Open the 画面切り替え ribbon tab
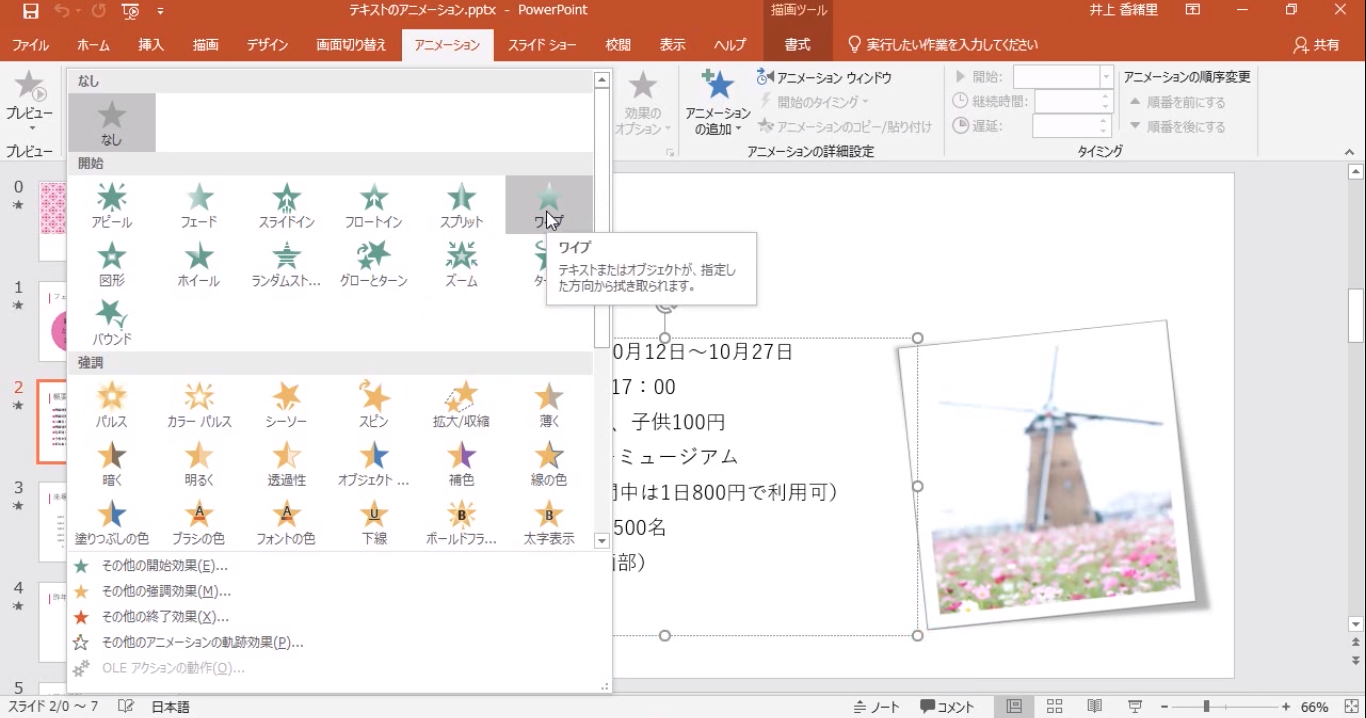Image resolution: width=1366 pixels, height=718 pixels. point(351,45)
